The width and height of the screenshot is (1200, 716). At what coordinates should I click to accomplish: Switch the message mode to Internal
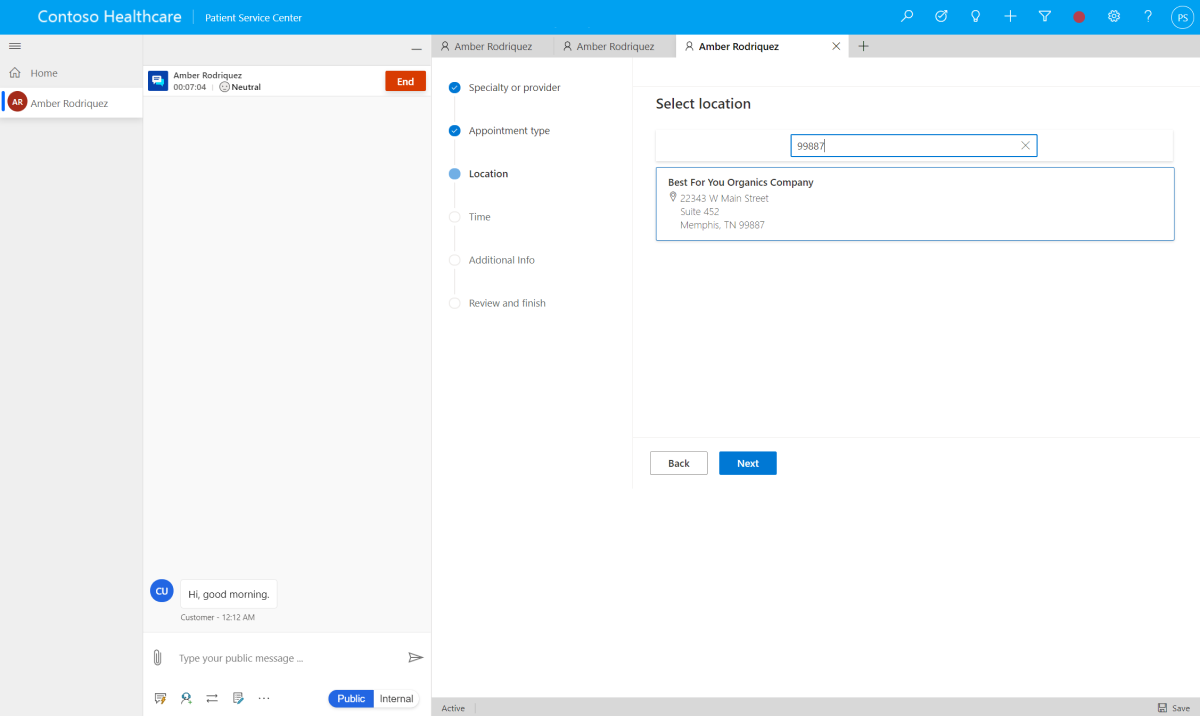(396, 699)
